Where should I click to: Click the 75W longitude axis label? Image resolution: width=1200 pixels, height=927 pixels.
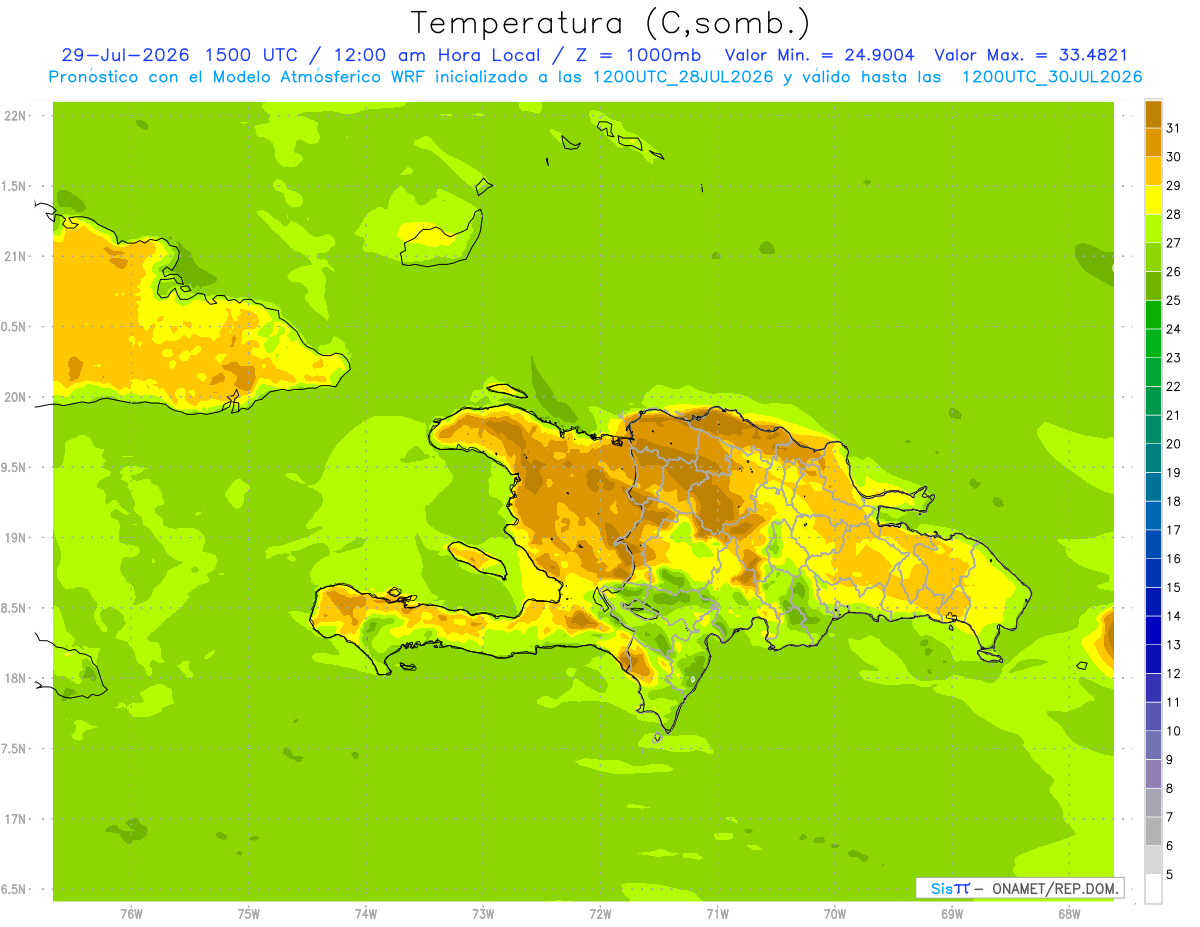249,914
